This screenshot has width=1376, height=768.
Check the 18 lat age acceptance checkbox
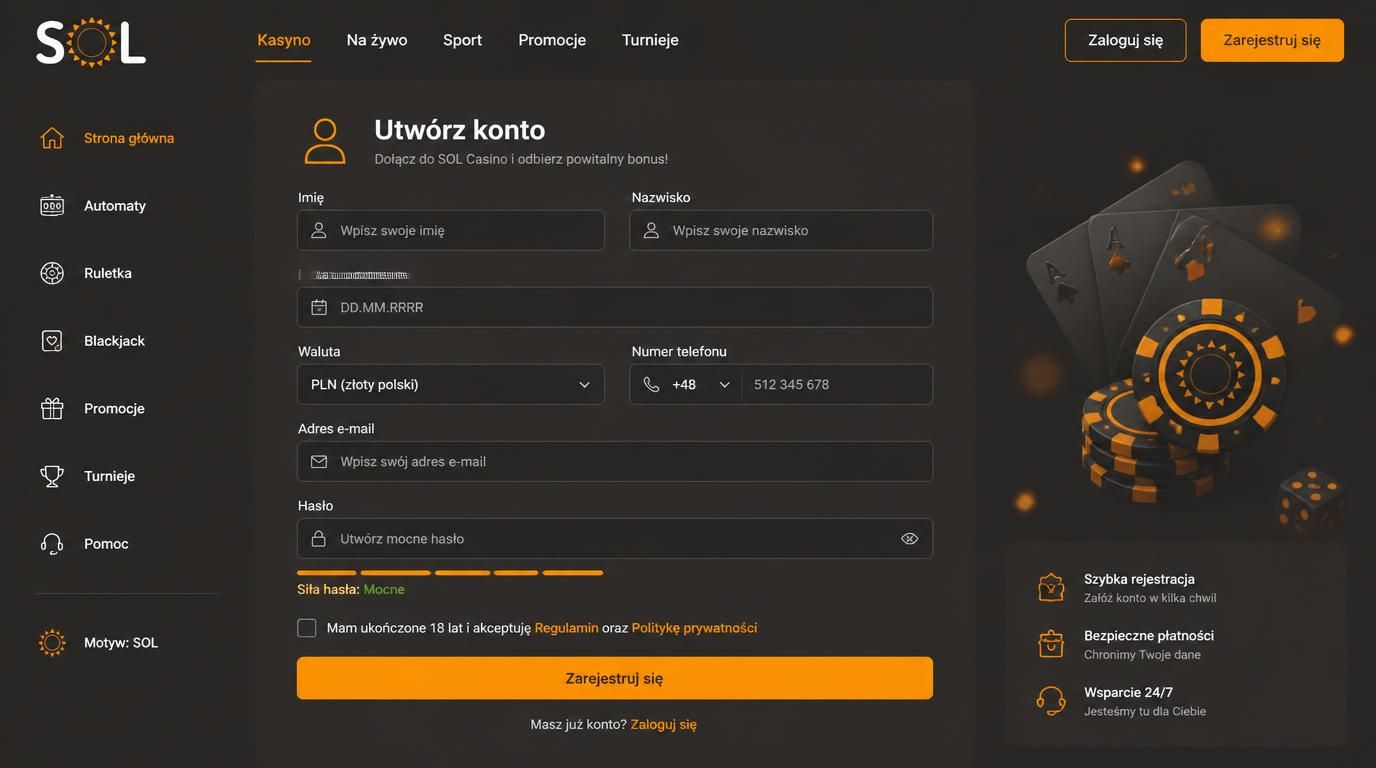click(307, 628)
